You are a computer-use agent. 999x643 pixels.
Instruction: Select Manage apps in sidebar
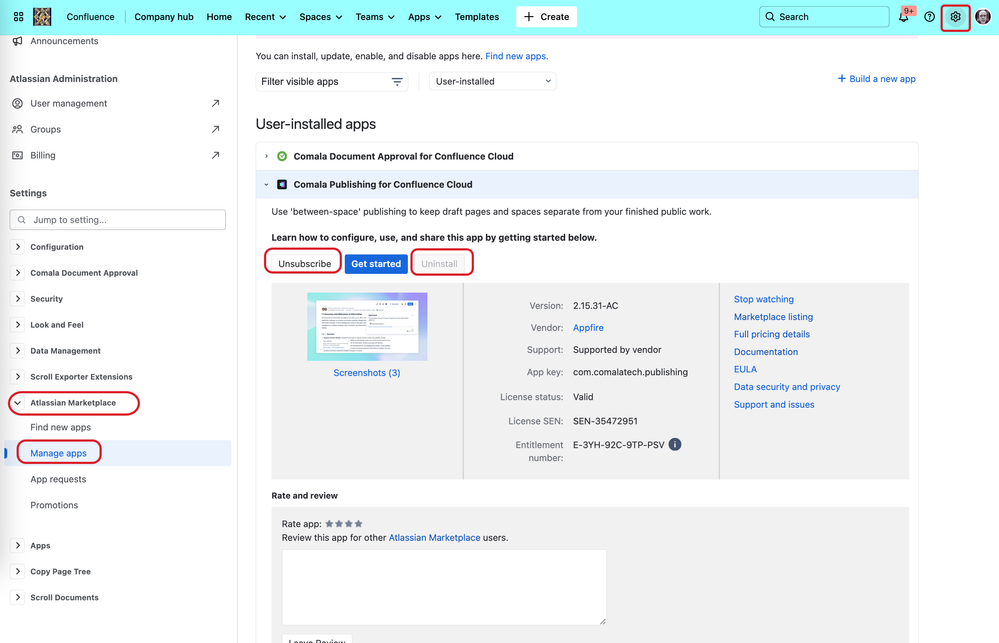[58, 453]
